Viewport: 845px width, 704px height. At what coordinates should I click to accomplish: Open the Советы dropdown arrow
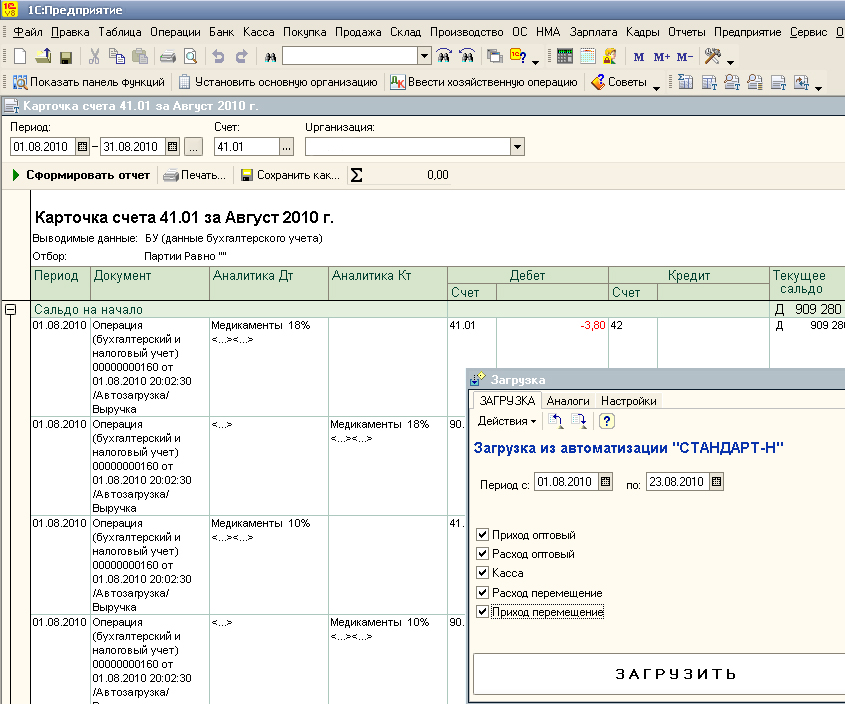click(656, 86)
